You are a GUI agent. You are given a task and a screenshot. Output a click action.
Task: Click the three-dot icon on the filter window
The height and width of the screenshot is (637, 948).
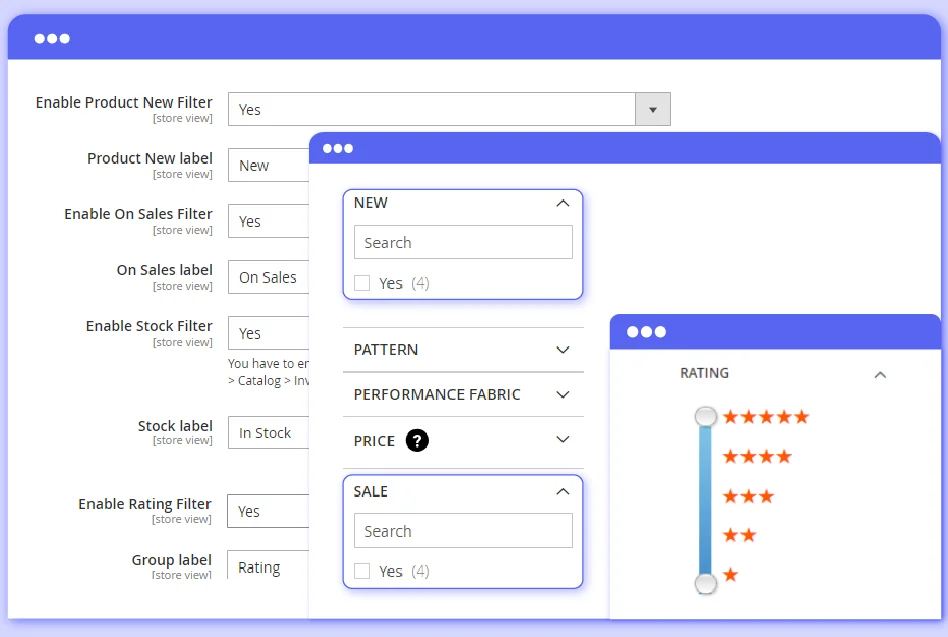(x=337, y=148)
